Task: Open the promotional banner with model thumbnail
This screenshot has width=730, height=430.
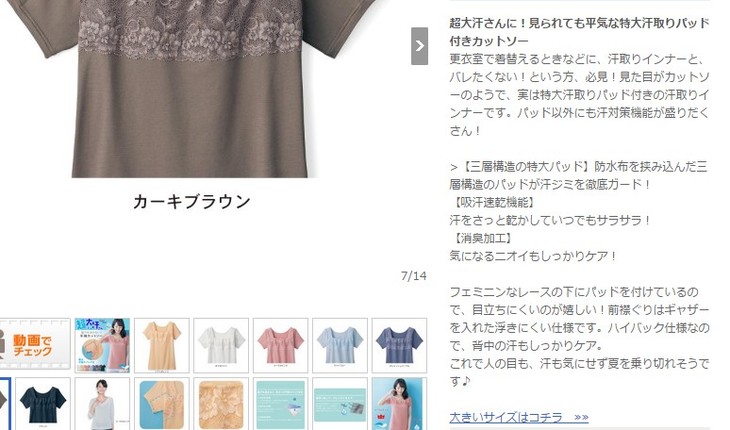Action: [102, 345]
